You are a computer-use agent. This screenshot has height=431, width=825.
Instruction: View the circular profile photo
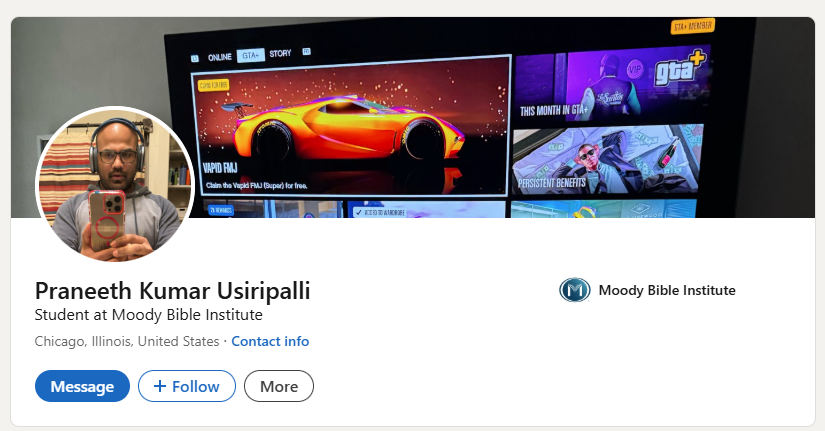point(115,185)
